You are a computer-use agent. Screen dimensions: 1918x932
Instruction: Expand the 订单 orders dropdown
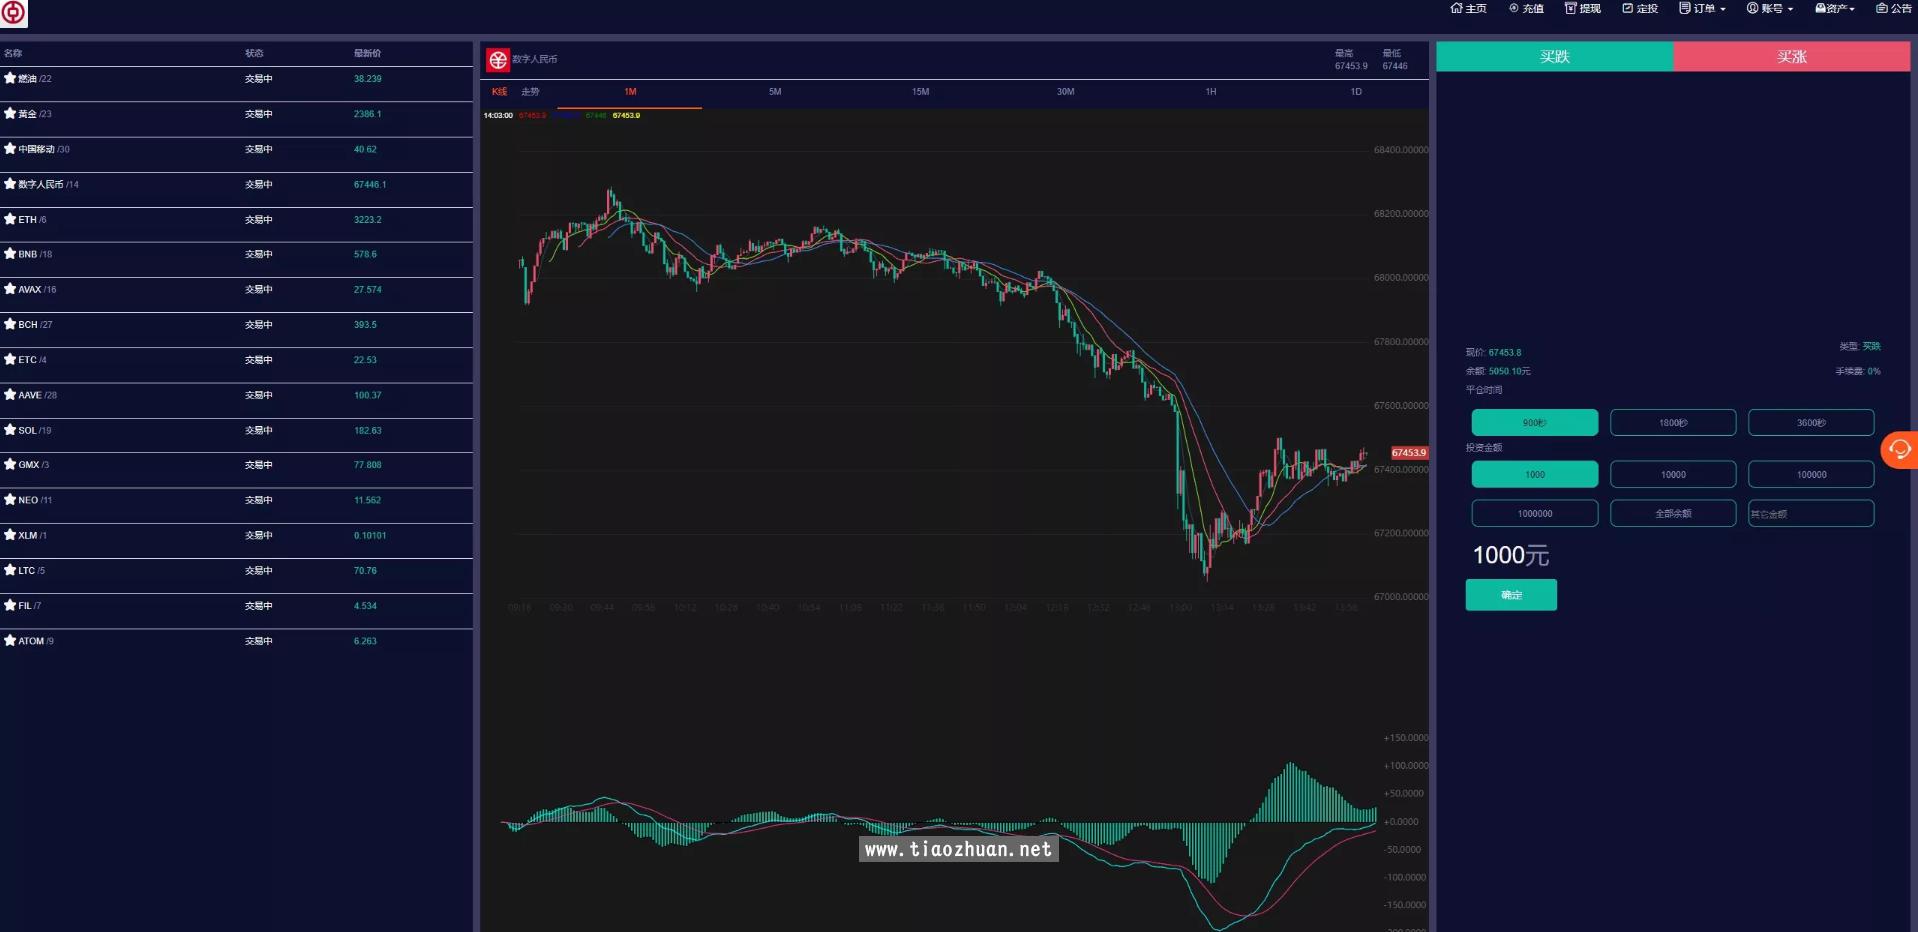click(x=1702, y=8)
